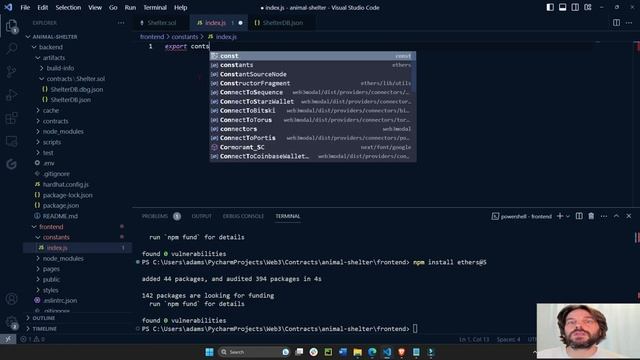The width and height of the screenshot is (640, 360).
Task: Open Remote Explorer icon in activity bar
Action: pyautogui.click(x=11, y=141)
